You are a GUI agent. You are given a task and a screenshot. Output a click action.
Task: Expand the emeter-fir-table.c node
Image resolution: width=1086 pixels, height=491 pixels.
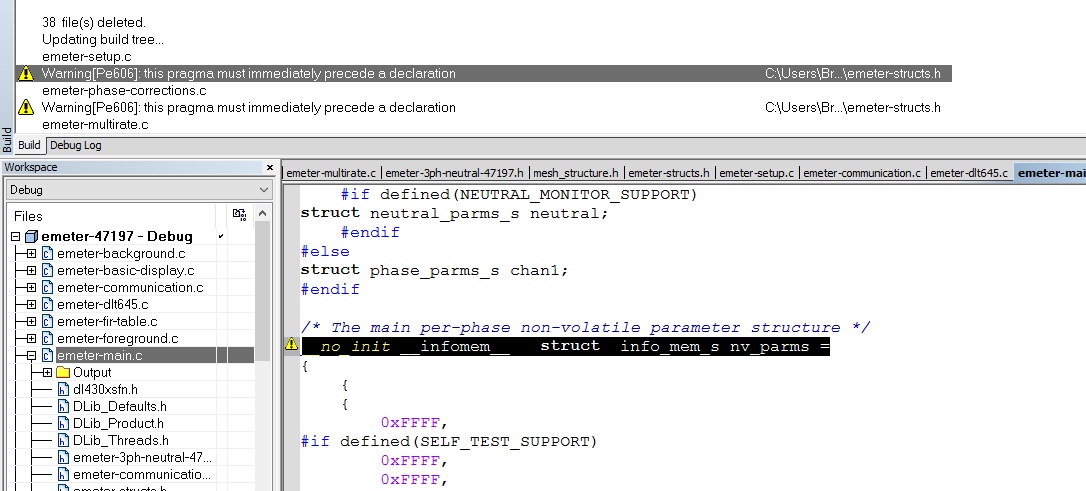31,321
